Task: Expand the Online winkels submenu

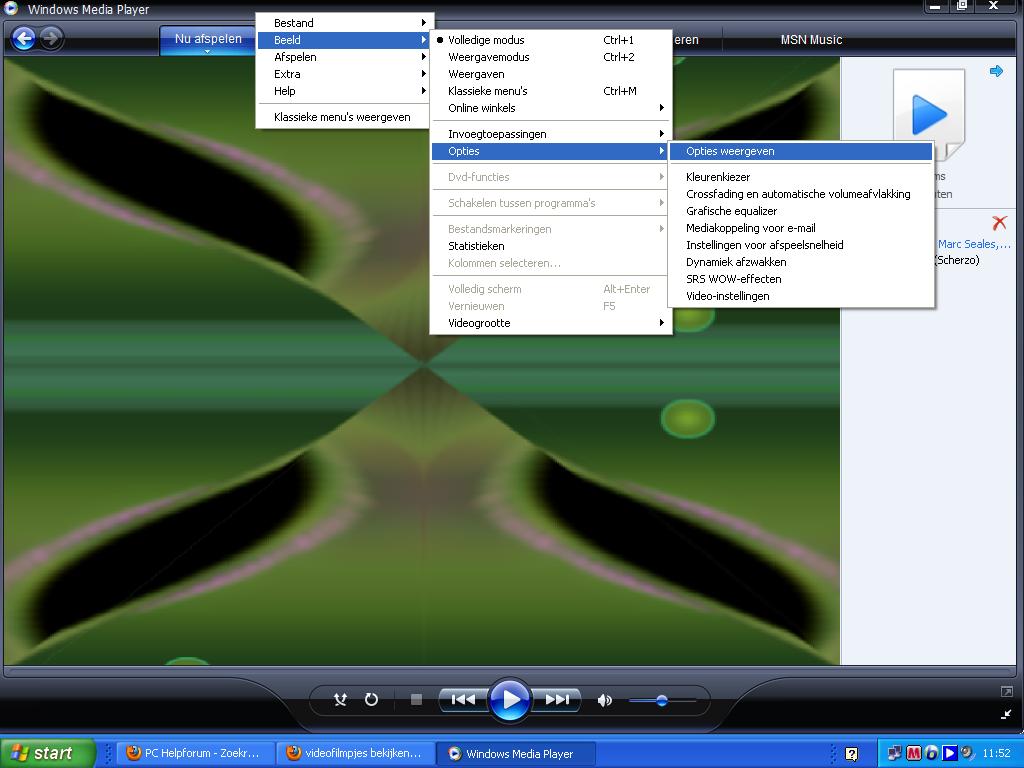Action: pyautogui.click(x=551, y=108)
